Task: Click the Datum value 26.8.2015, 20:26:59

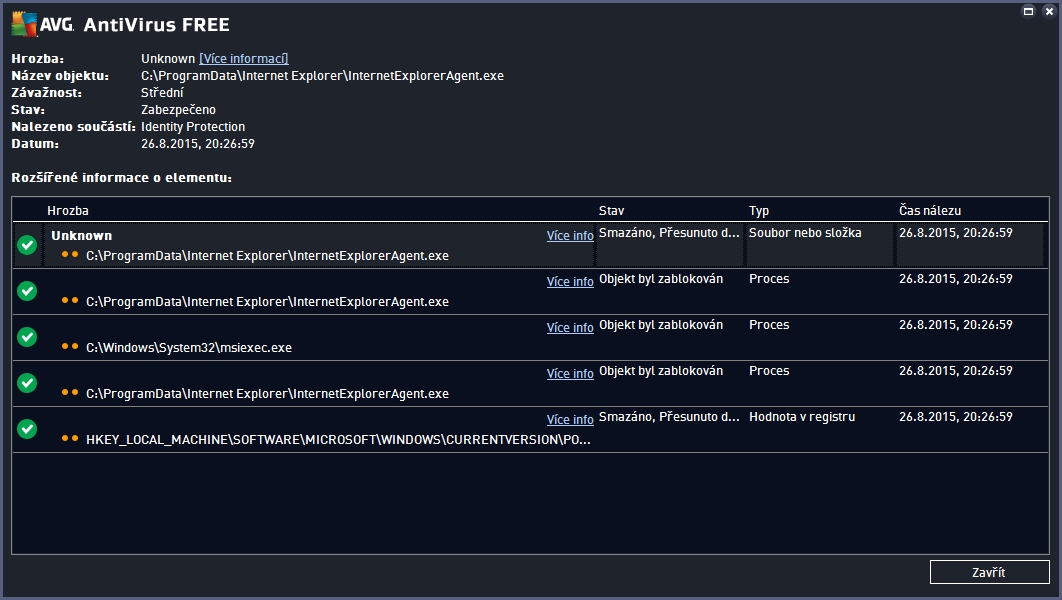Action: (x=198, y=144)
